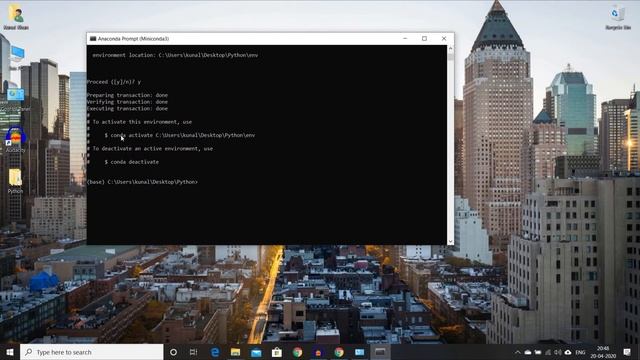
Task: Open Task View on the taskbar
Action: click(x=193, y=352)
